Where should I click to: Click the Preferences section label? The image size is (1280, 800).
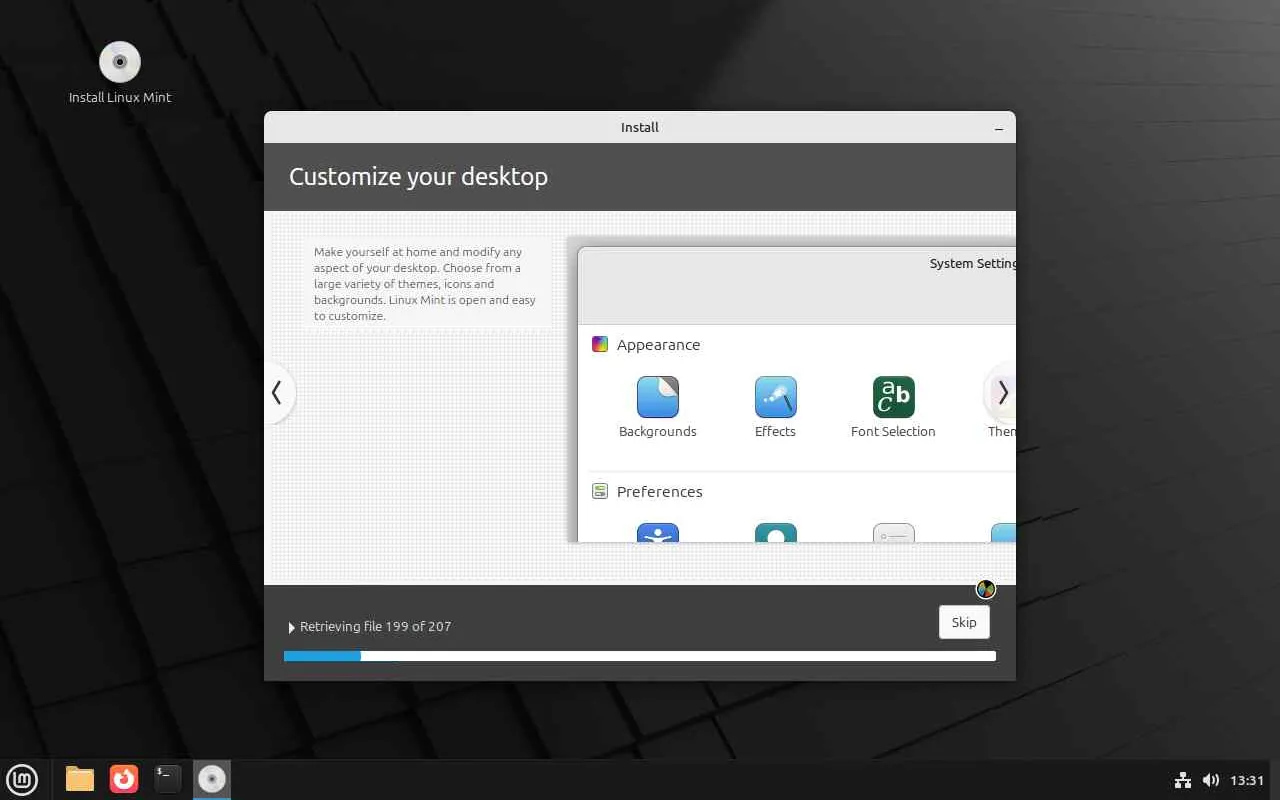point(659,492)
